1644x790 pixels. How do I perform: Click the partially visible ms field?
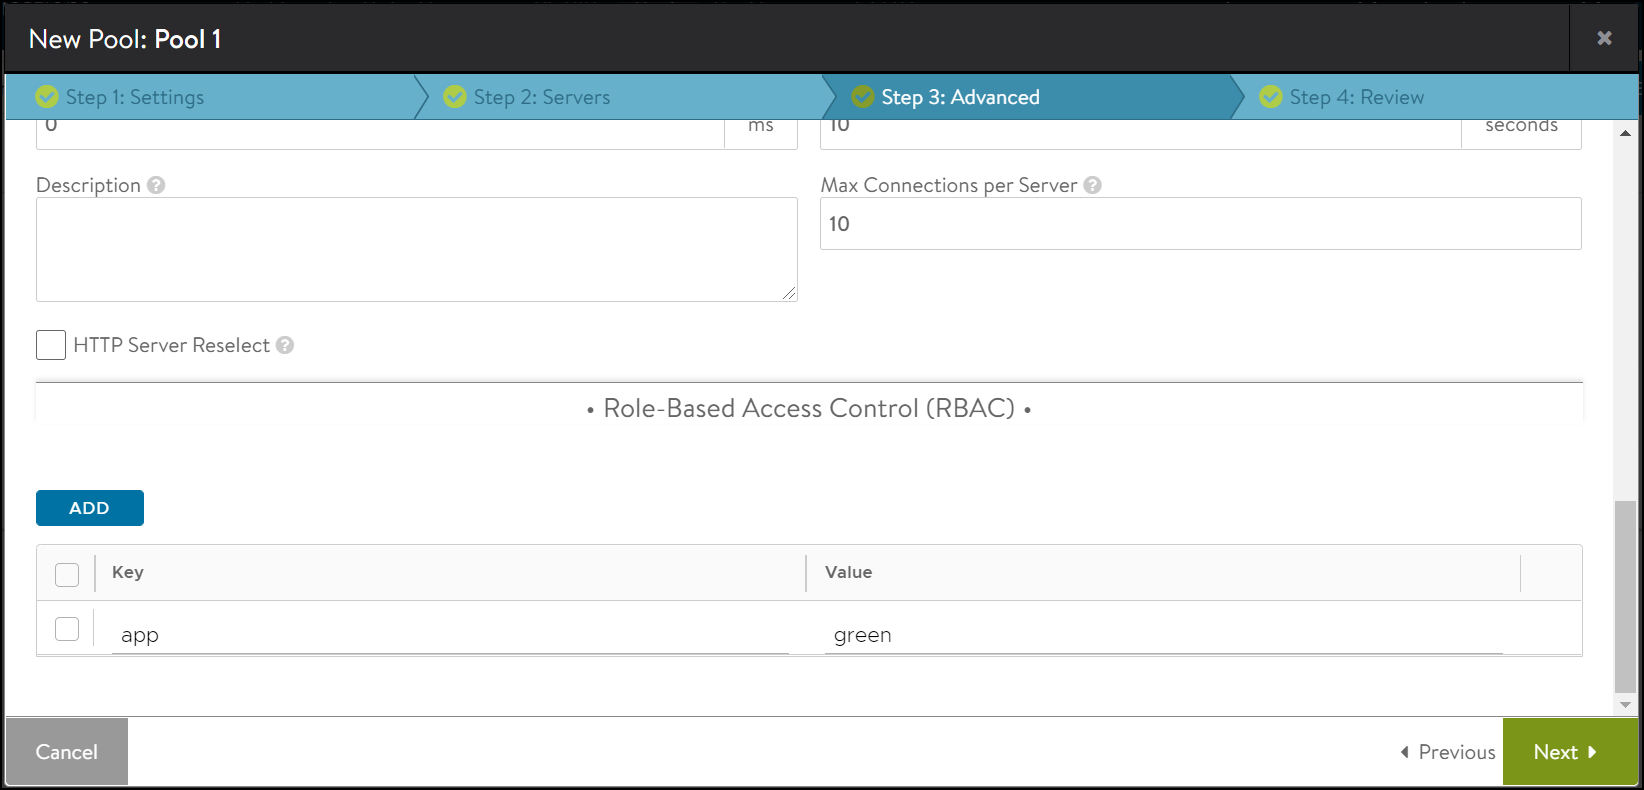tap(380, 134)
